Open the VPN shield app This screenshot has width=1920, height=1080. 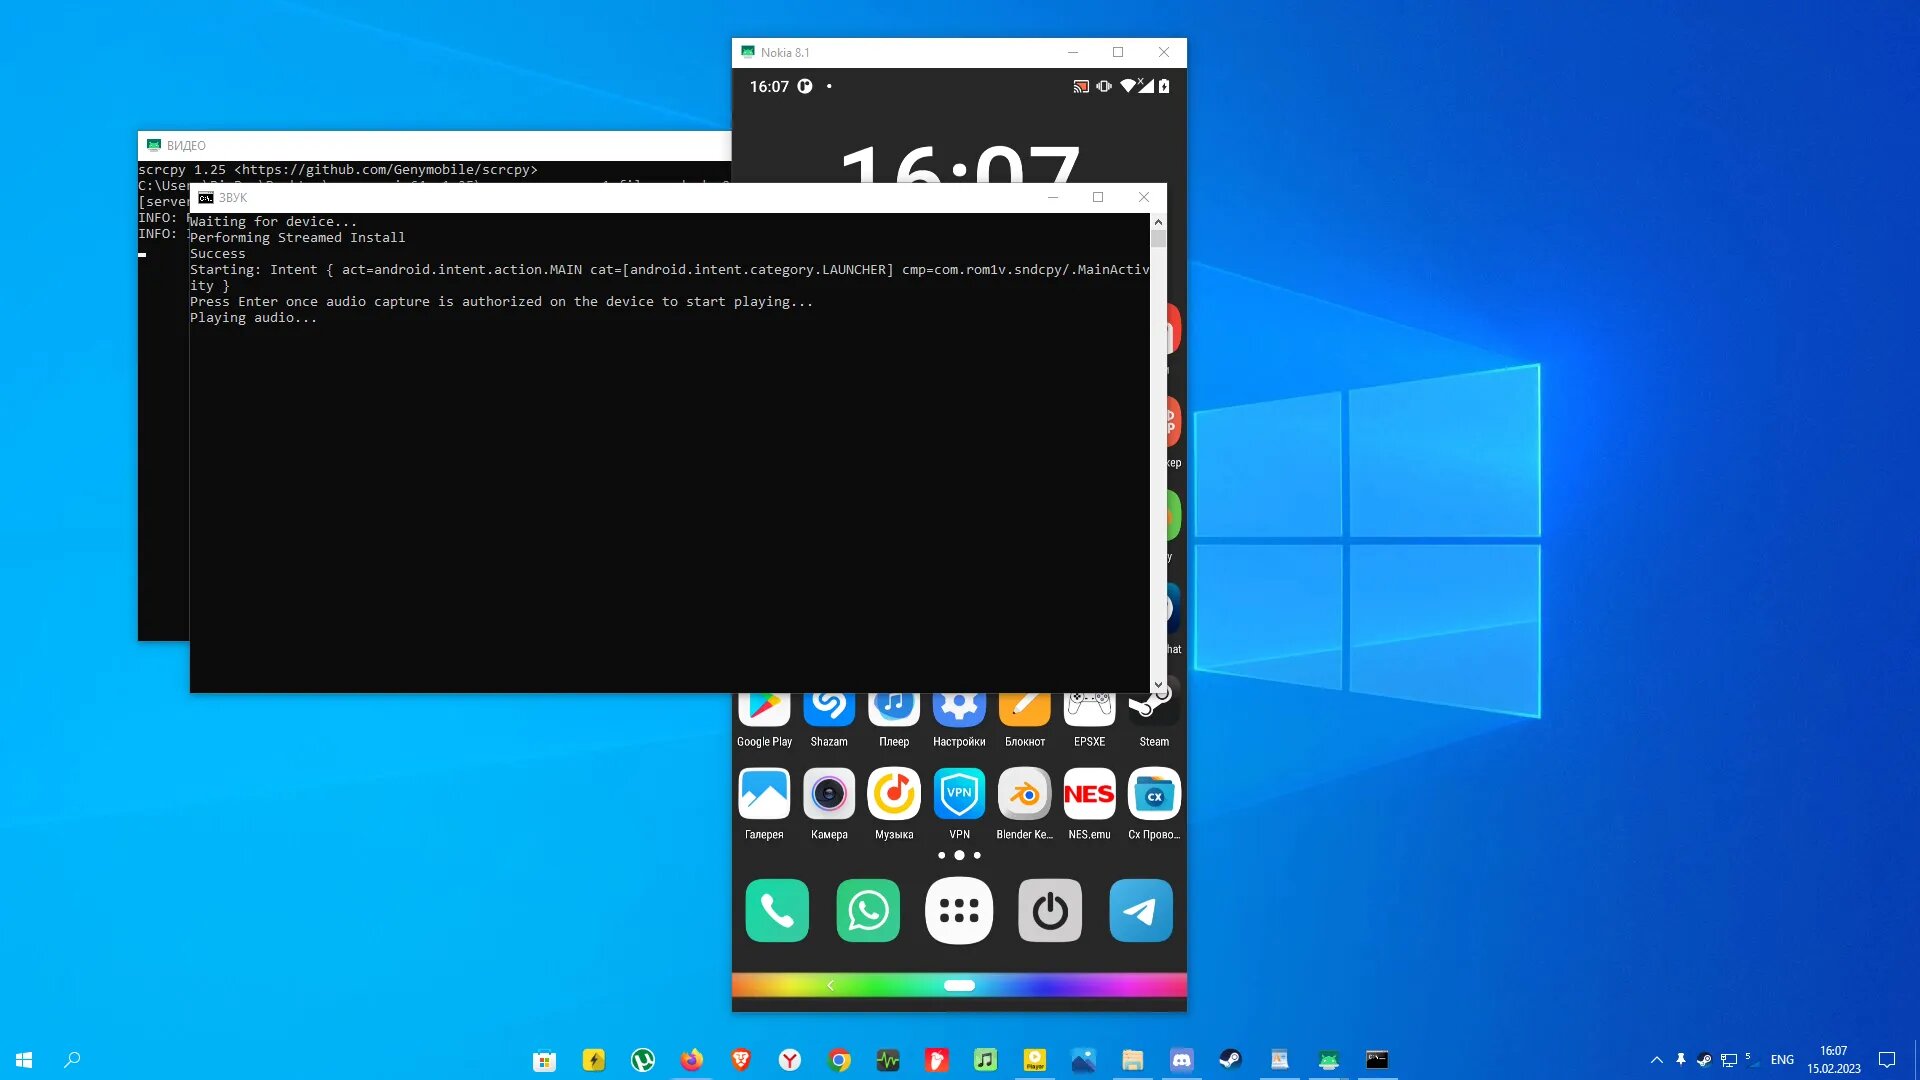959,794
